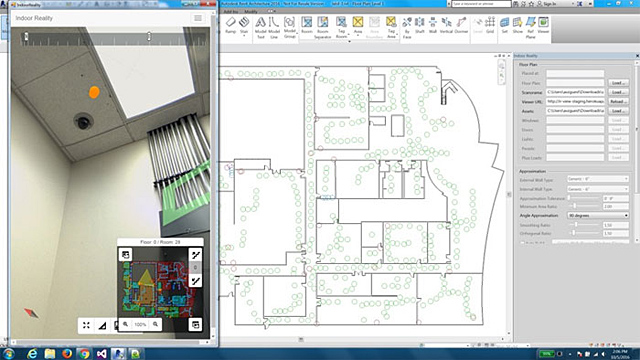Click Smoothing Ratio value field

coord(616,225)
